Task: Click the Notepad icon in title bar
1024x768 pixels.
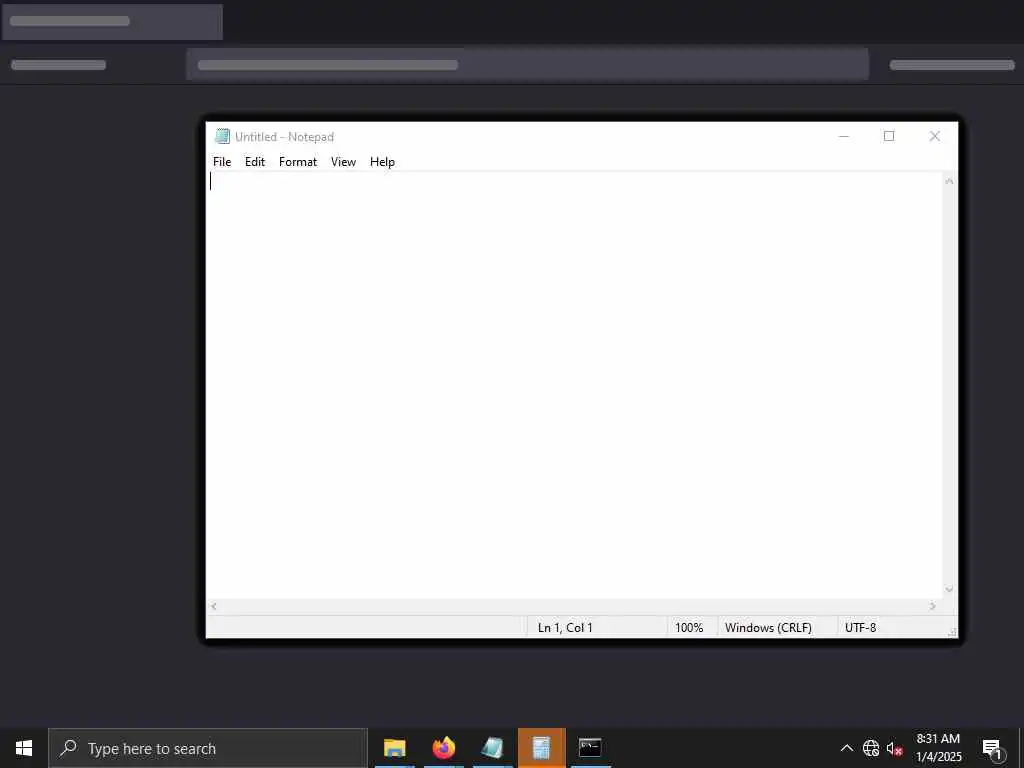Action: (x=222, y=136)
